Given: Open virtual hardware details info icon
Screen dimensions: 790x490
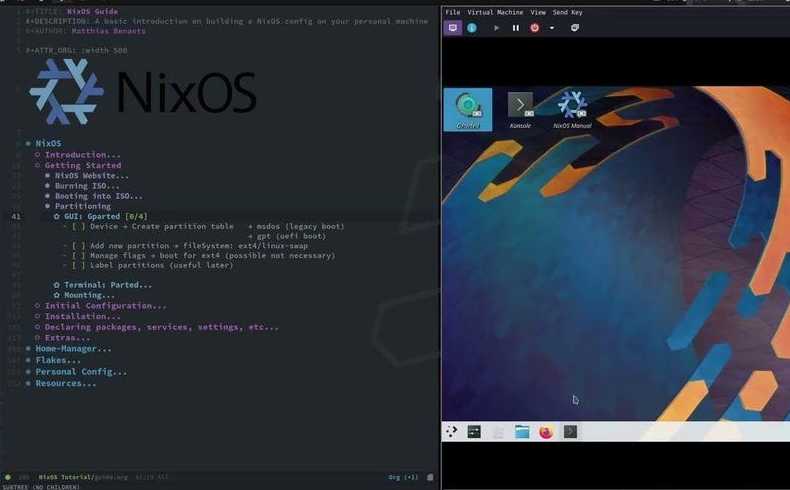Looking at the screenshot, I should pos(472,28).
